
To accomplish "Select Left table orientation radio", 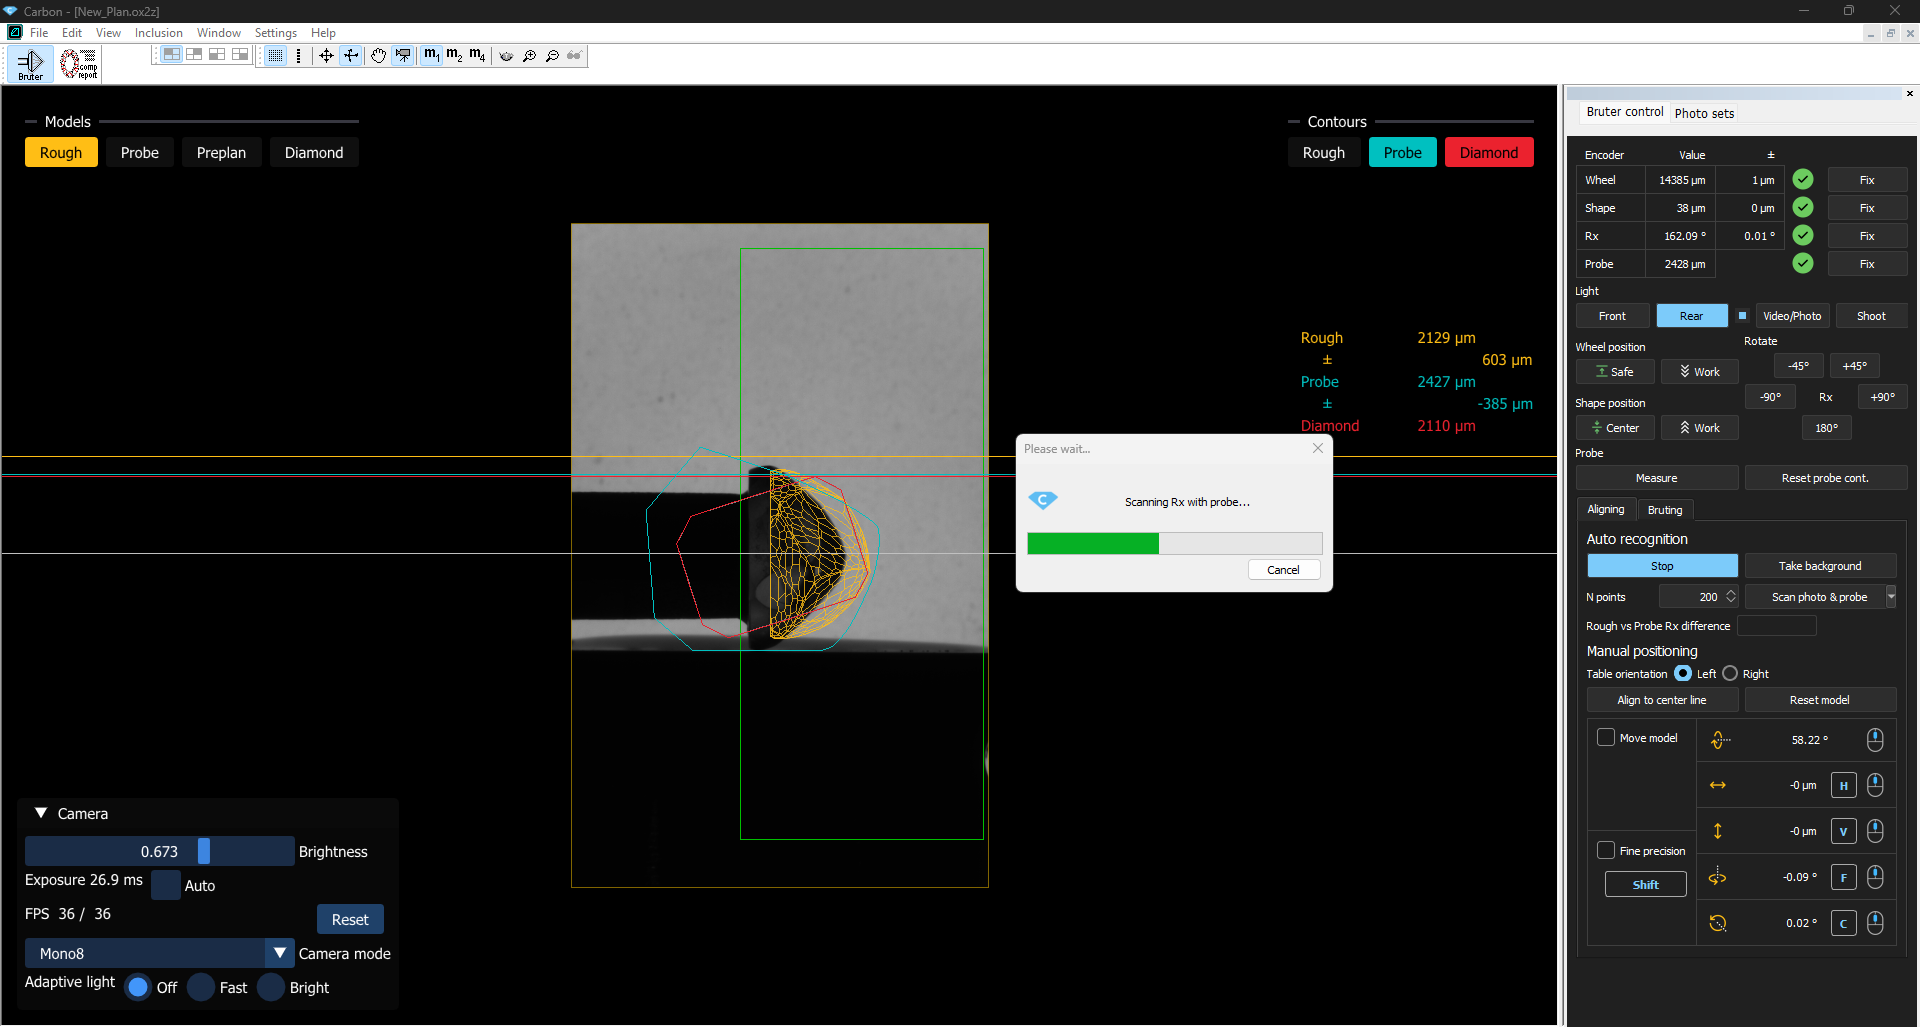I will click(1683, 674).
